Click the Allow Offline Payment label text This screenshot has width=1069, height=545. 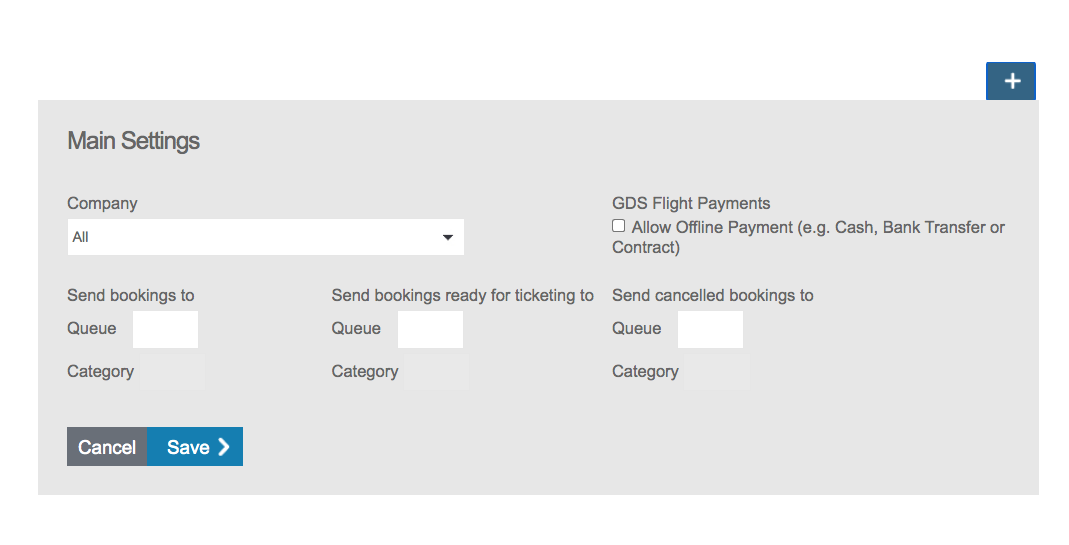coord(817,228)
